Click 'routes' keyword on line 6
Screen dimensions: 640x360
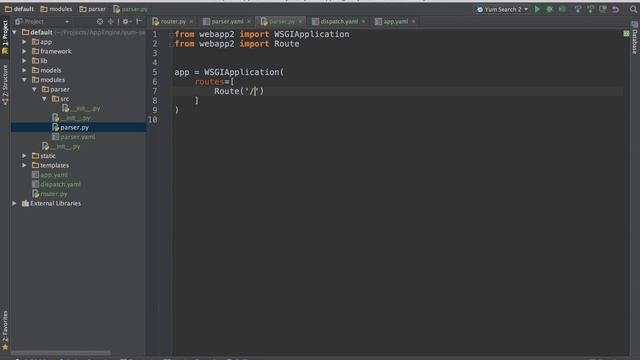[209, 82]
